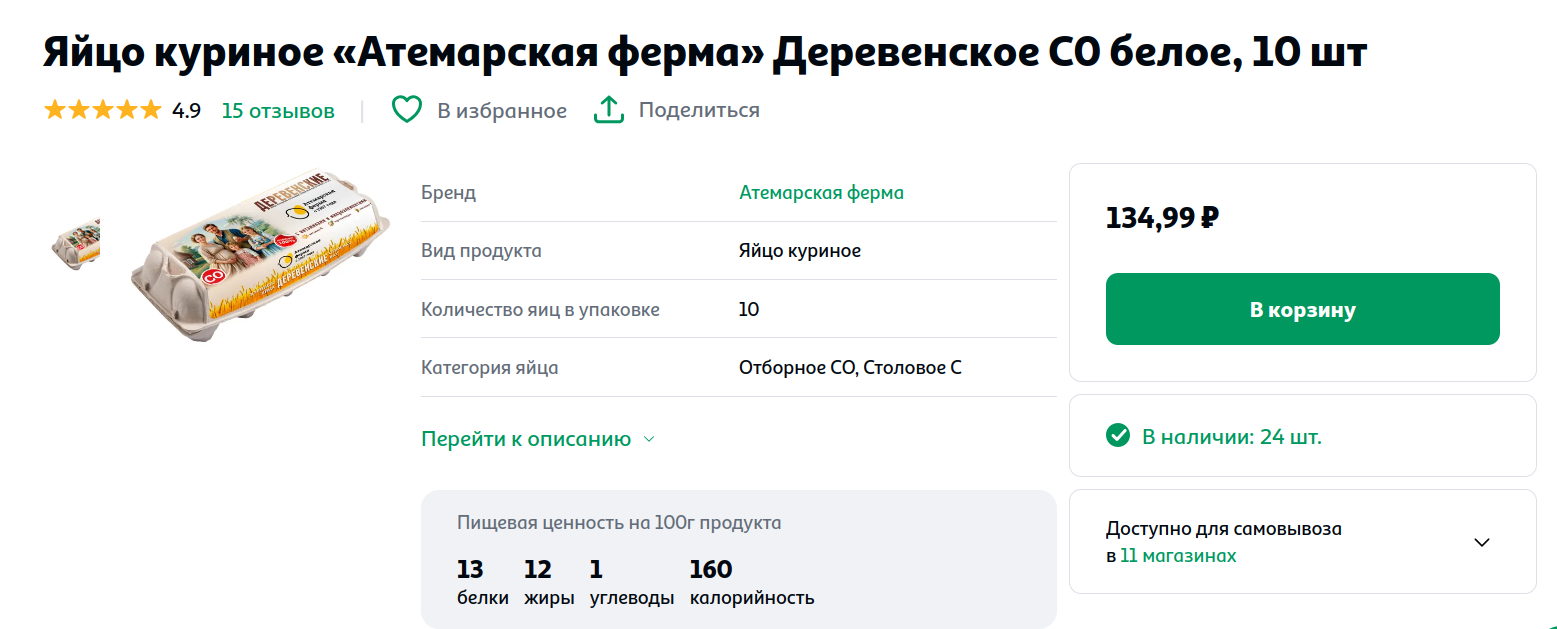Click В наличии: 24 шт. text
This screenshot has width=1557, height=629.
[x=1232, y=436]
